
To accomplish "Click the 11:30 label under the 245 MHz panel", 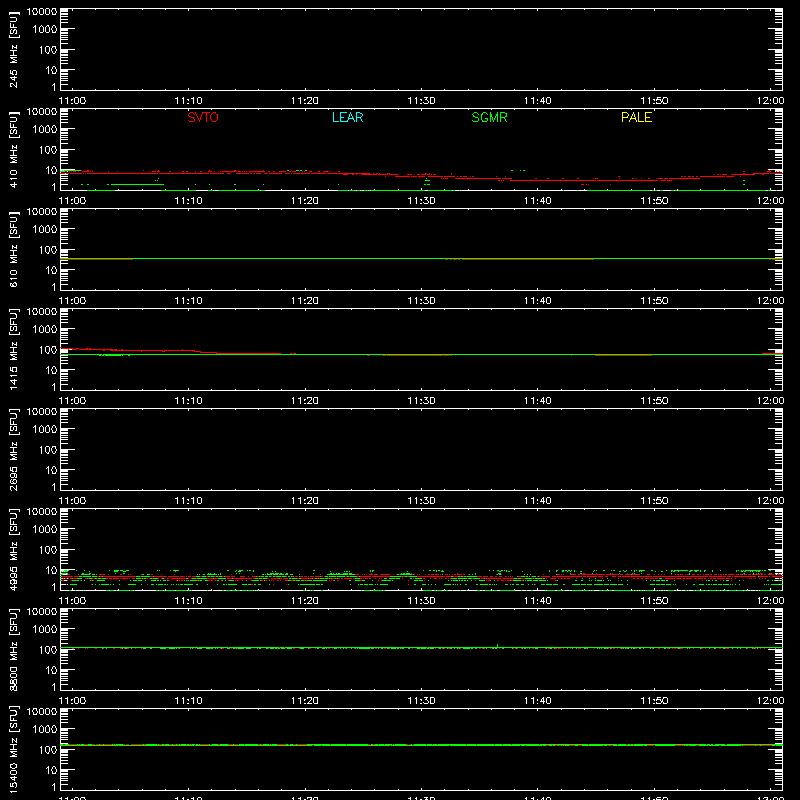I will pyautogui.click(x=421, y=101).
